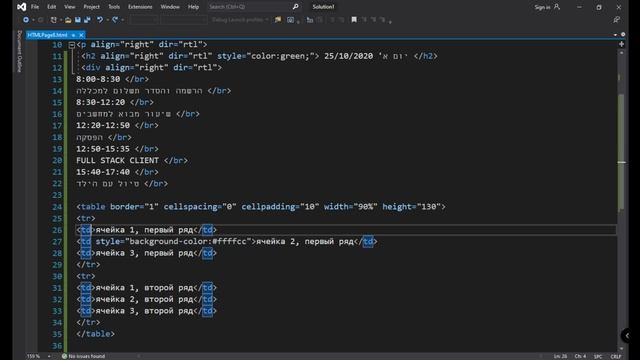Click the Ch column indicator
Image resolution: width=640 pixels, height=360 pixels.
[580, 356]
